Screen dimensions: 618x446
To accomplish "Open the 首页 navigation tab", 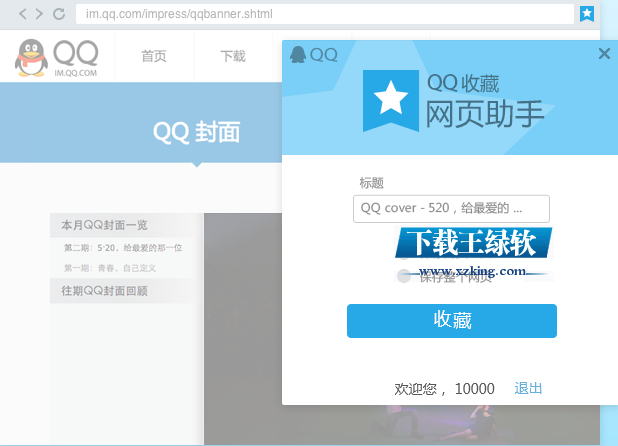I will tap(154, 56).
